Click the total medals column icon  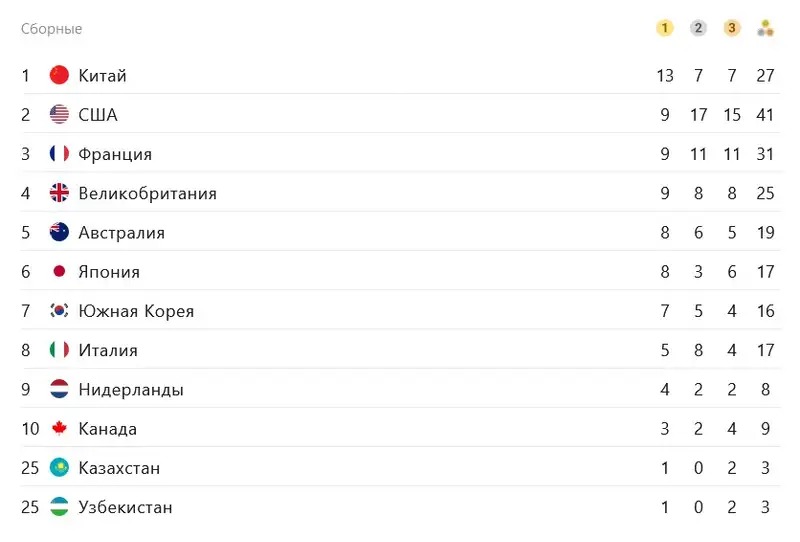(766, 28)
